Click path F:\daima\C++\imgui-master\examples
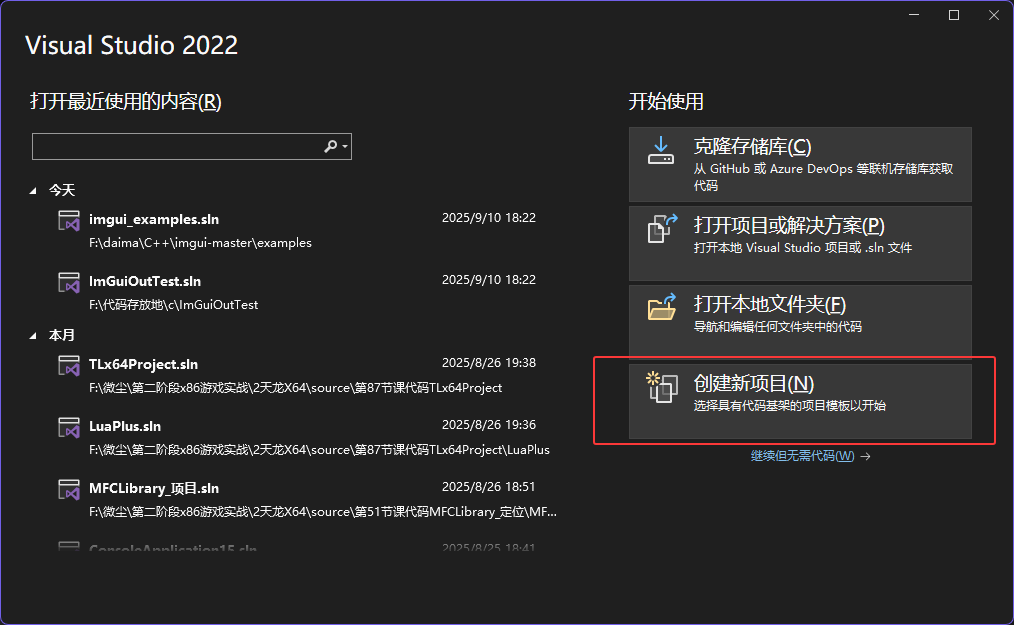The height and width of the screenshot is (625, 1014). (x=200, y=243)
